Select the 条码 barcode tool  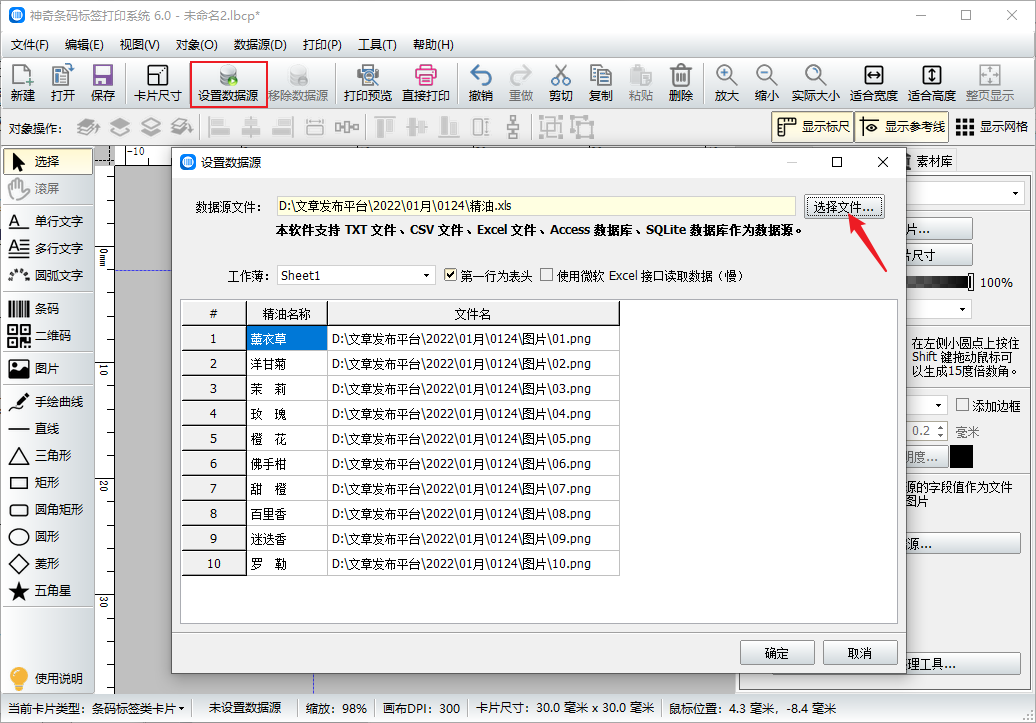(x=46, y=308)
